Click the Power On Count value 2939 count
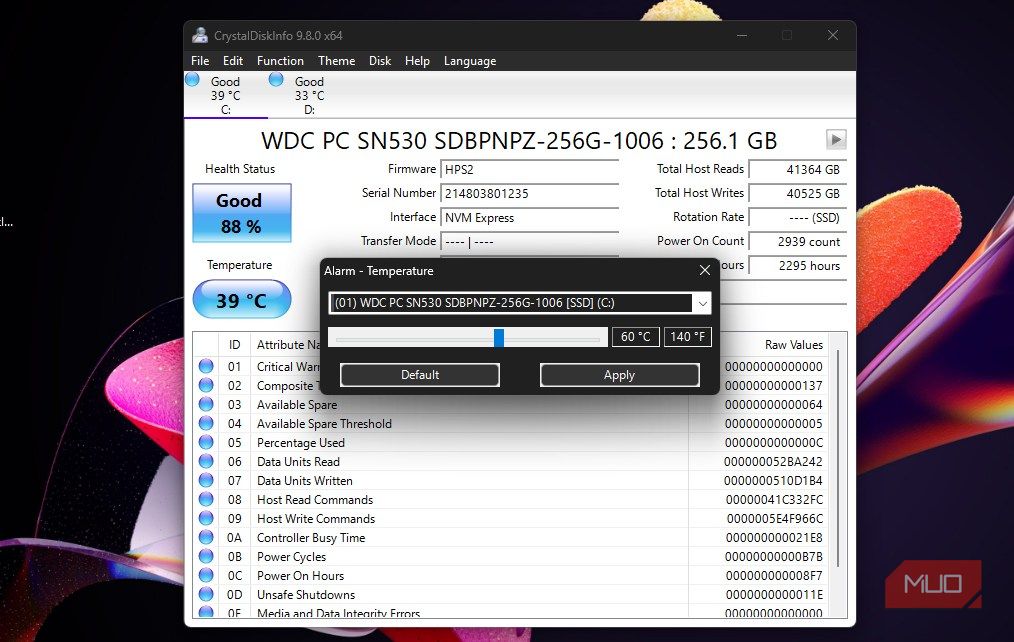This screenshot has width=1014, height=642. tap(798, 242)
